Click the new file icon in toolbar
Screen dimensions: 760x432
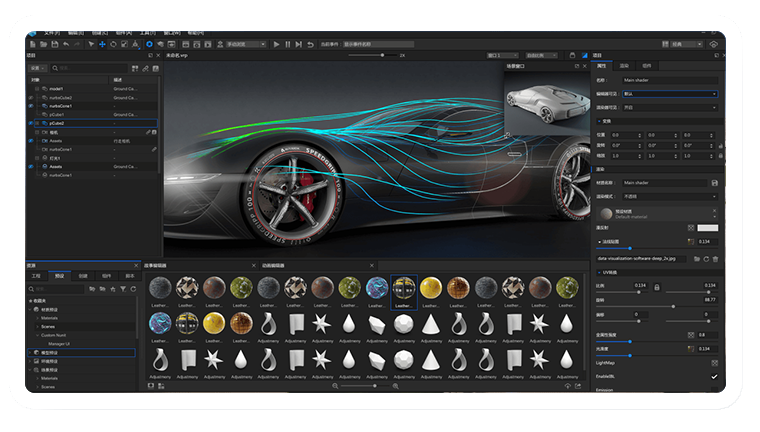coord(33,44)
